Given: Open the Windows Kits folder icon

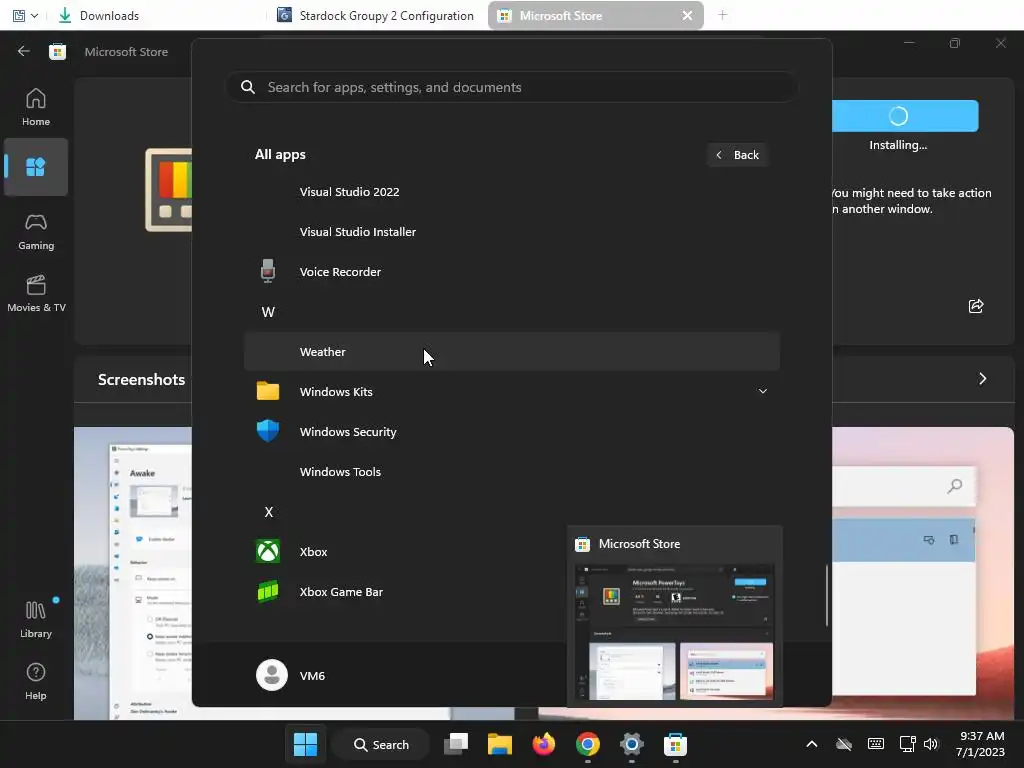Looking at the screenshot, I should tap(268, 391).
